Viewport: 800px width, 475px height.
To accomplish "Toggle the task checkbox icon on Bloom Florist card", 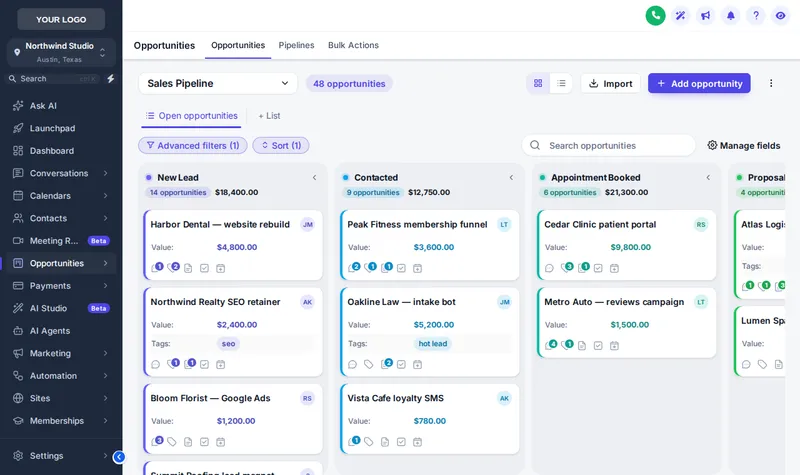I will pyautogui.click(x=204, y=442).
